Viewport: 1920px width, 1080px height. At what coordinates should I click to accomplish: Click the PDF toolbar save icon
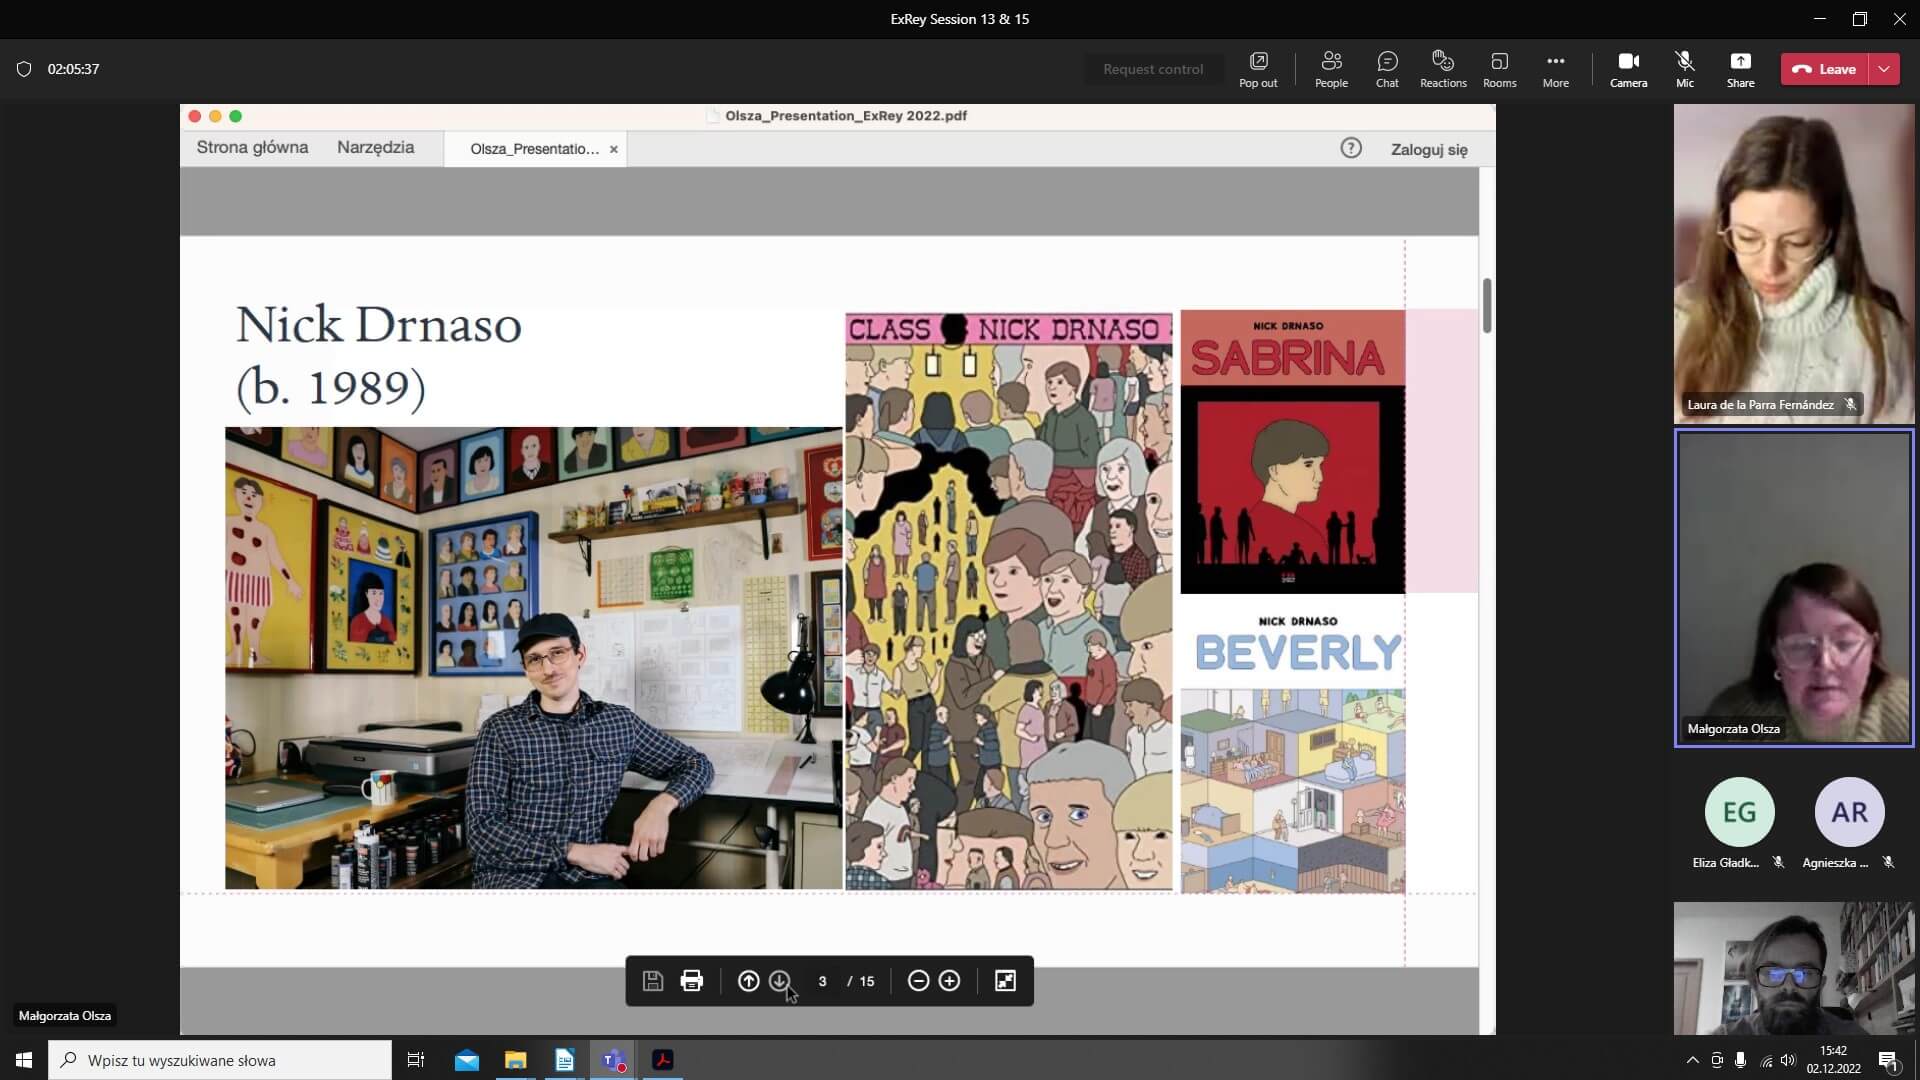tap(653, 981)
